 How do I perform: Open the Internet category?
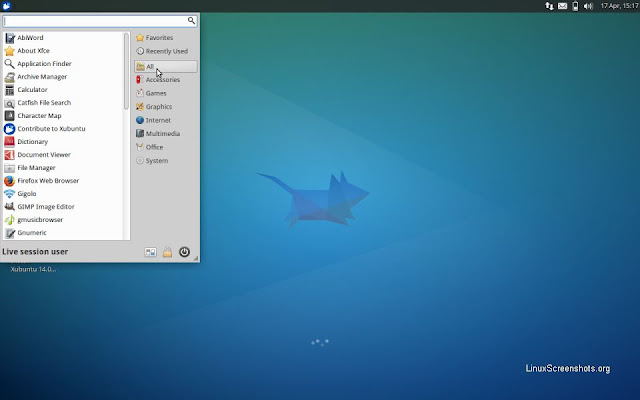166,120
